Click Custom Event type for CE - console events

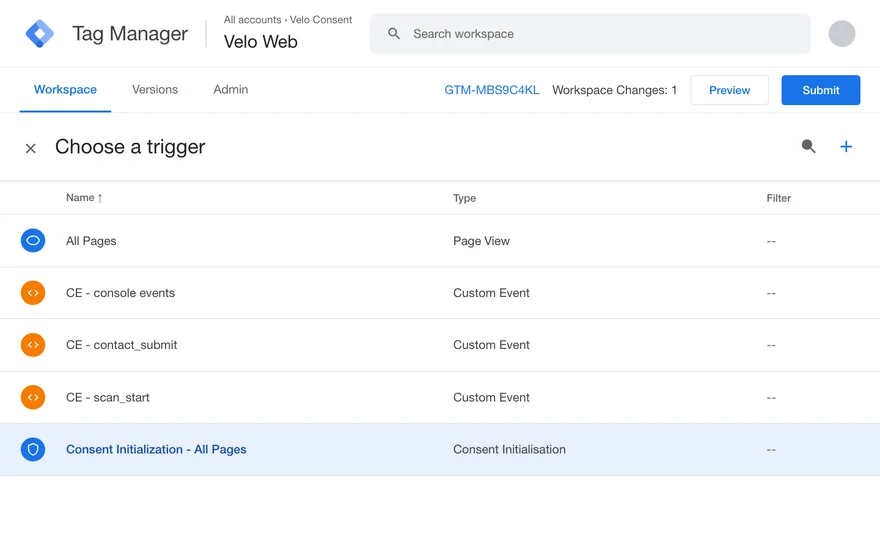[x=491, y=293]
